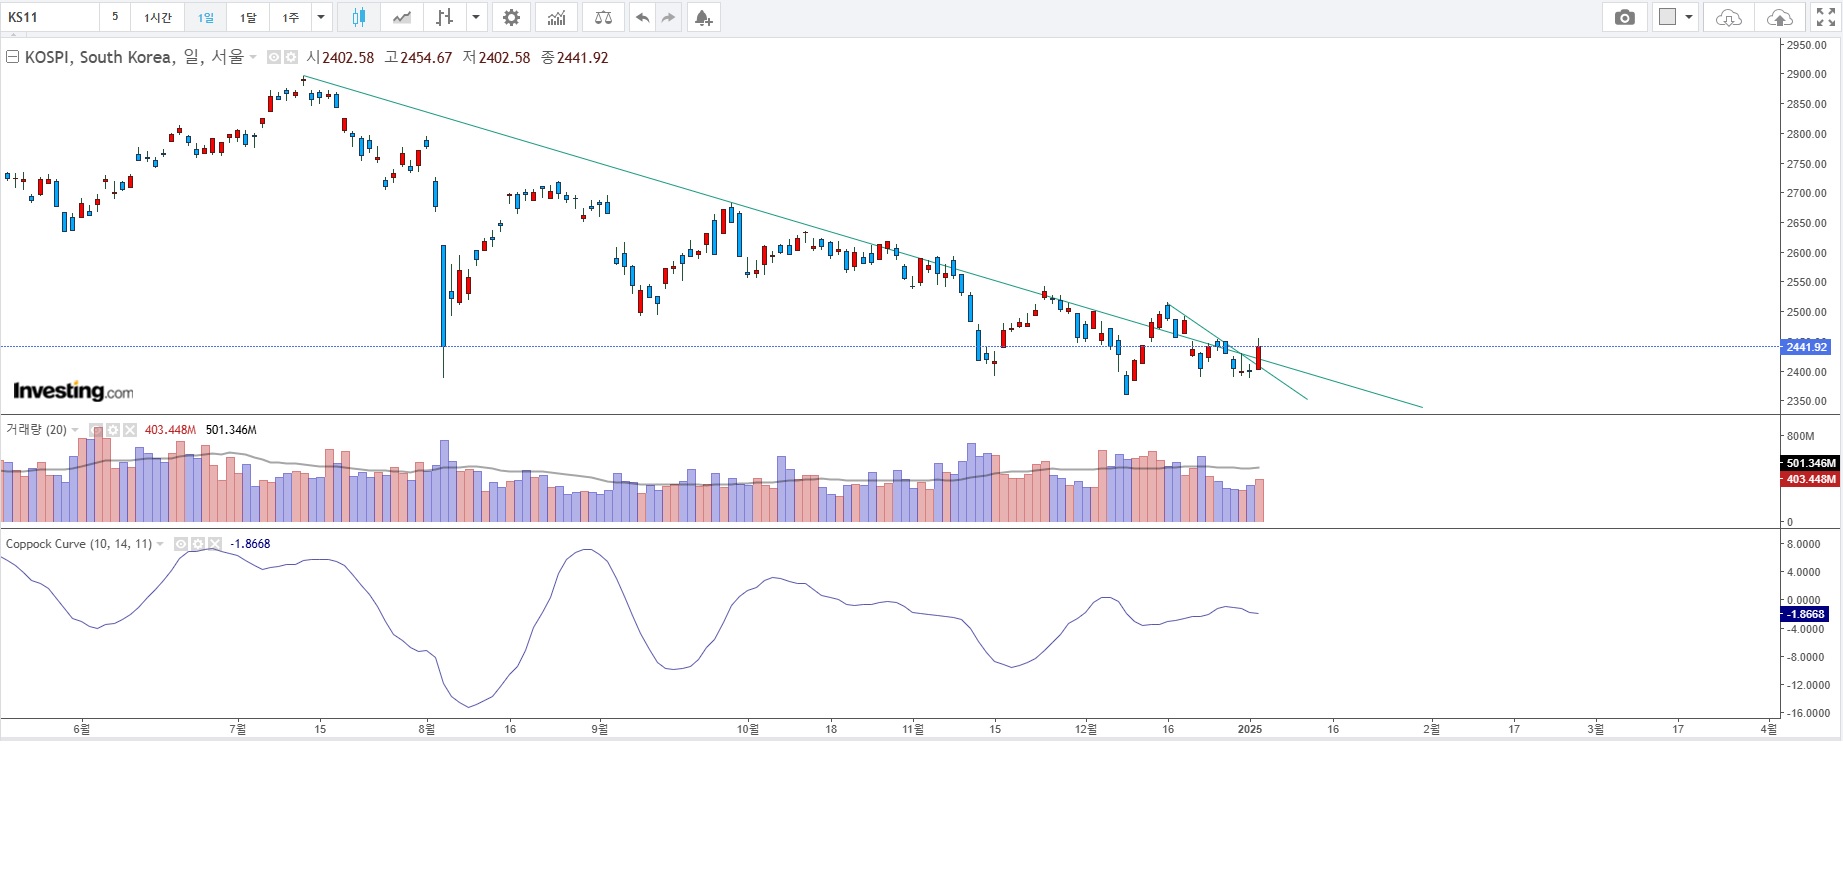Save chart layout to the cloud

1780,17
